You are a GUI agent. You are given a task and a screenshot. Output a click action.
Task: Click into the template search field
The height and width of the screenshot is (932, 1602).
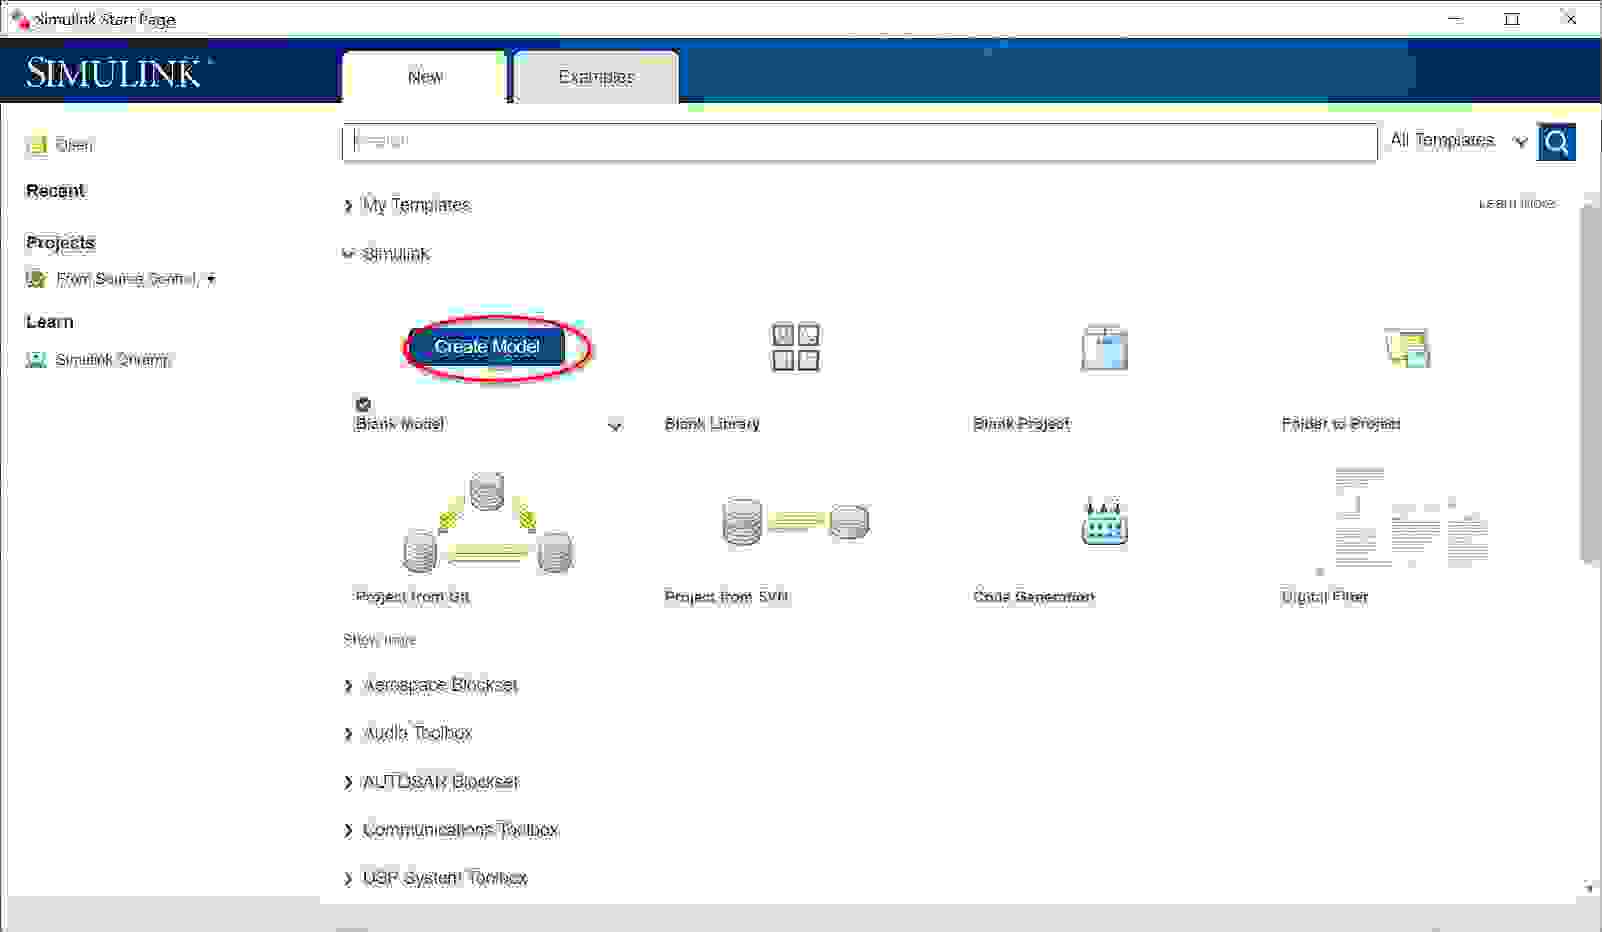pos(859,142)
